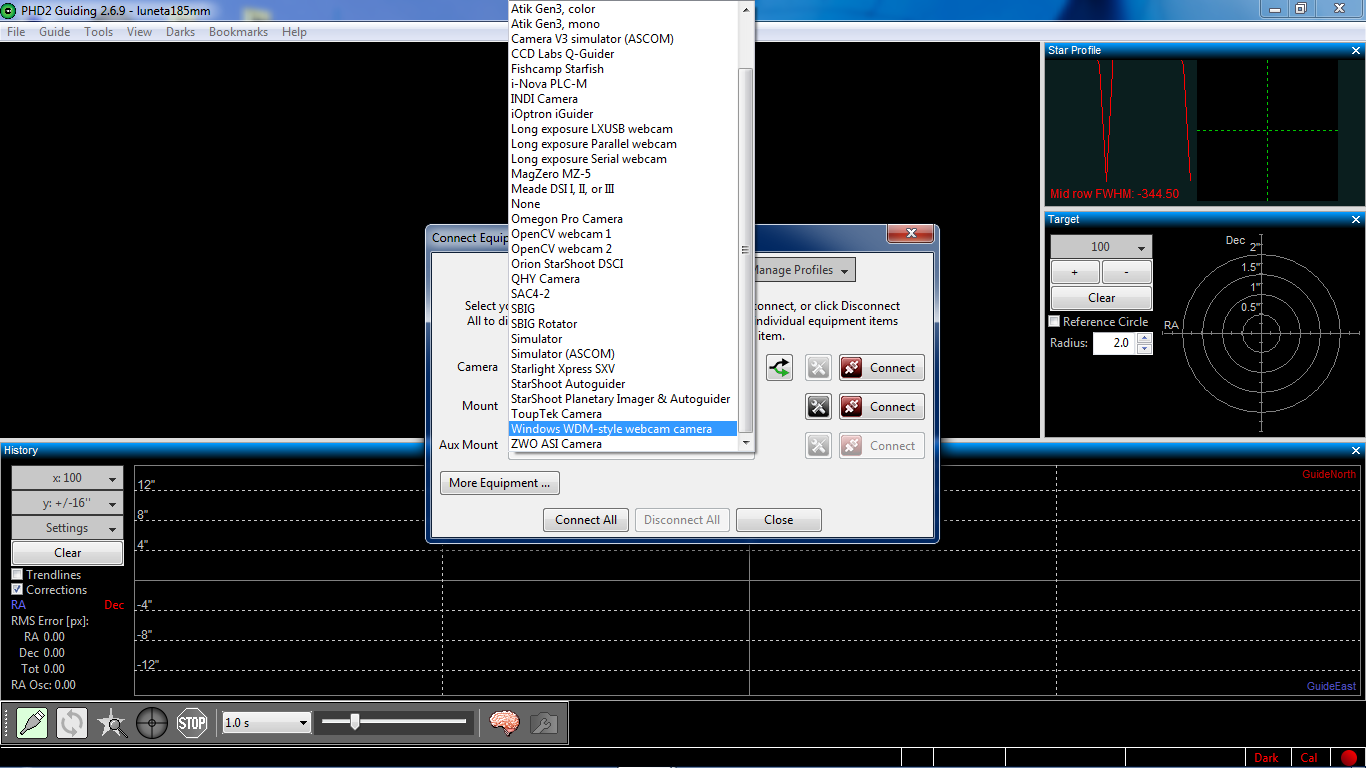
Task: Open the 1.0 s exposure dropdown
Action: coord(267,722)
